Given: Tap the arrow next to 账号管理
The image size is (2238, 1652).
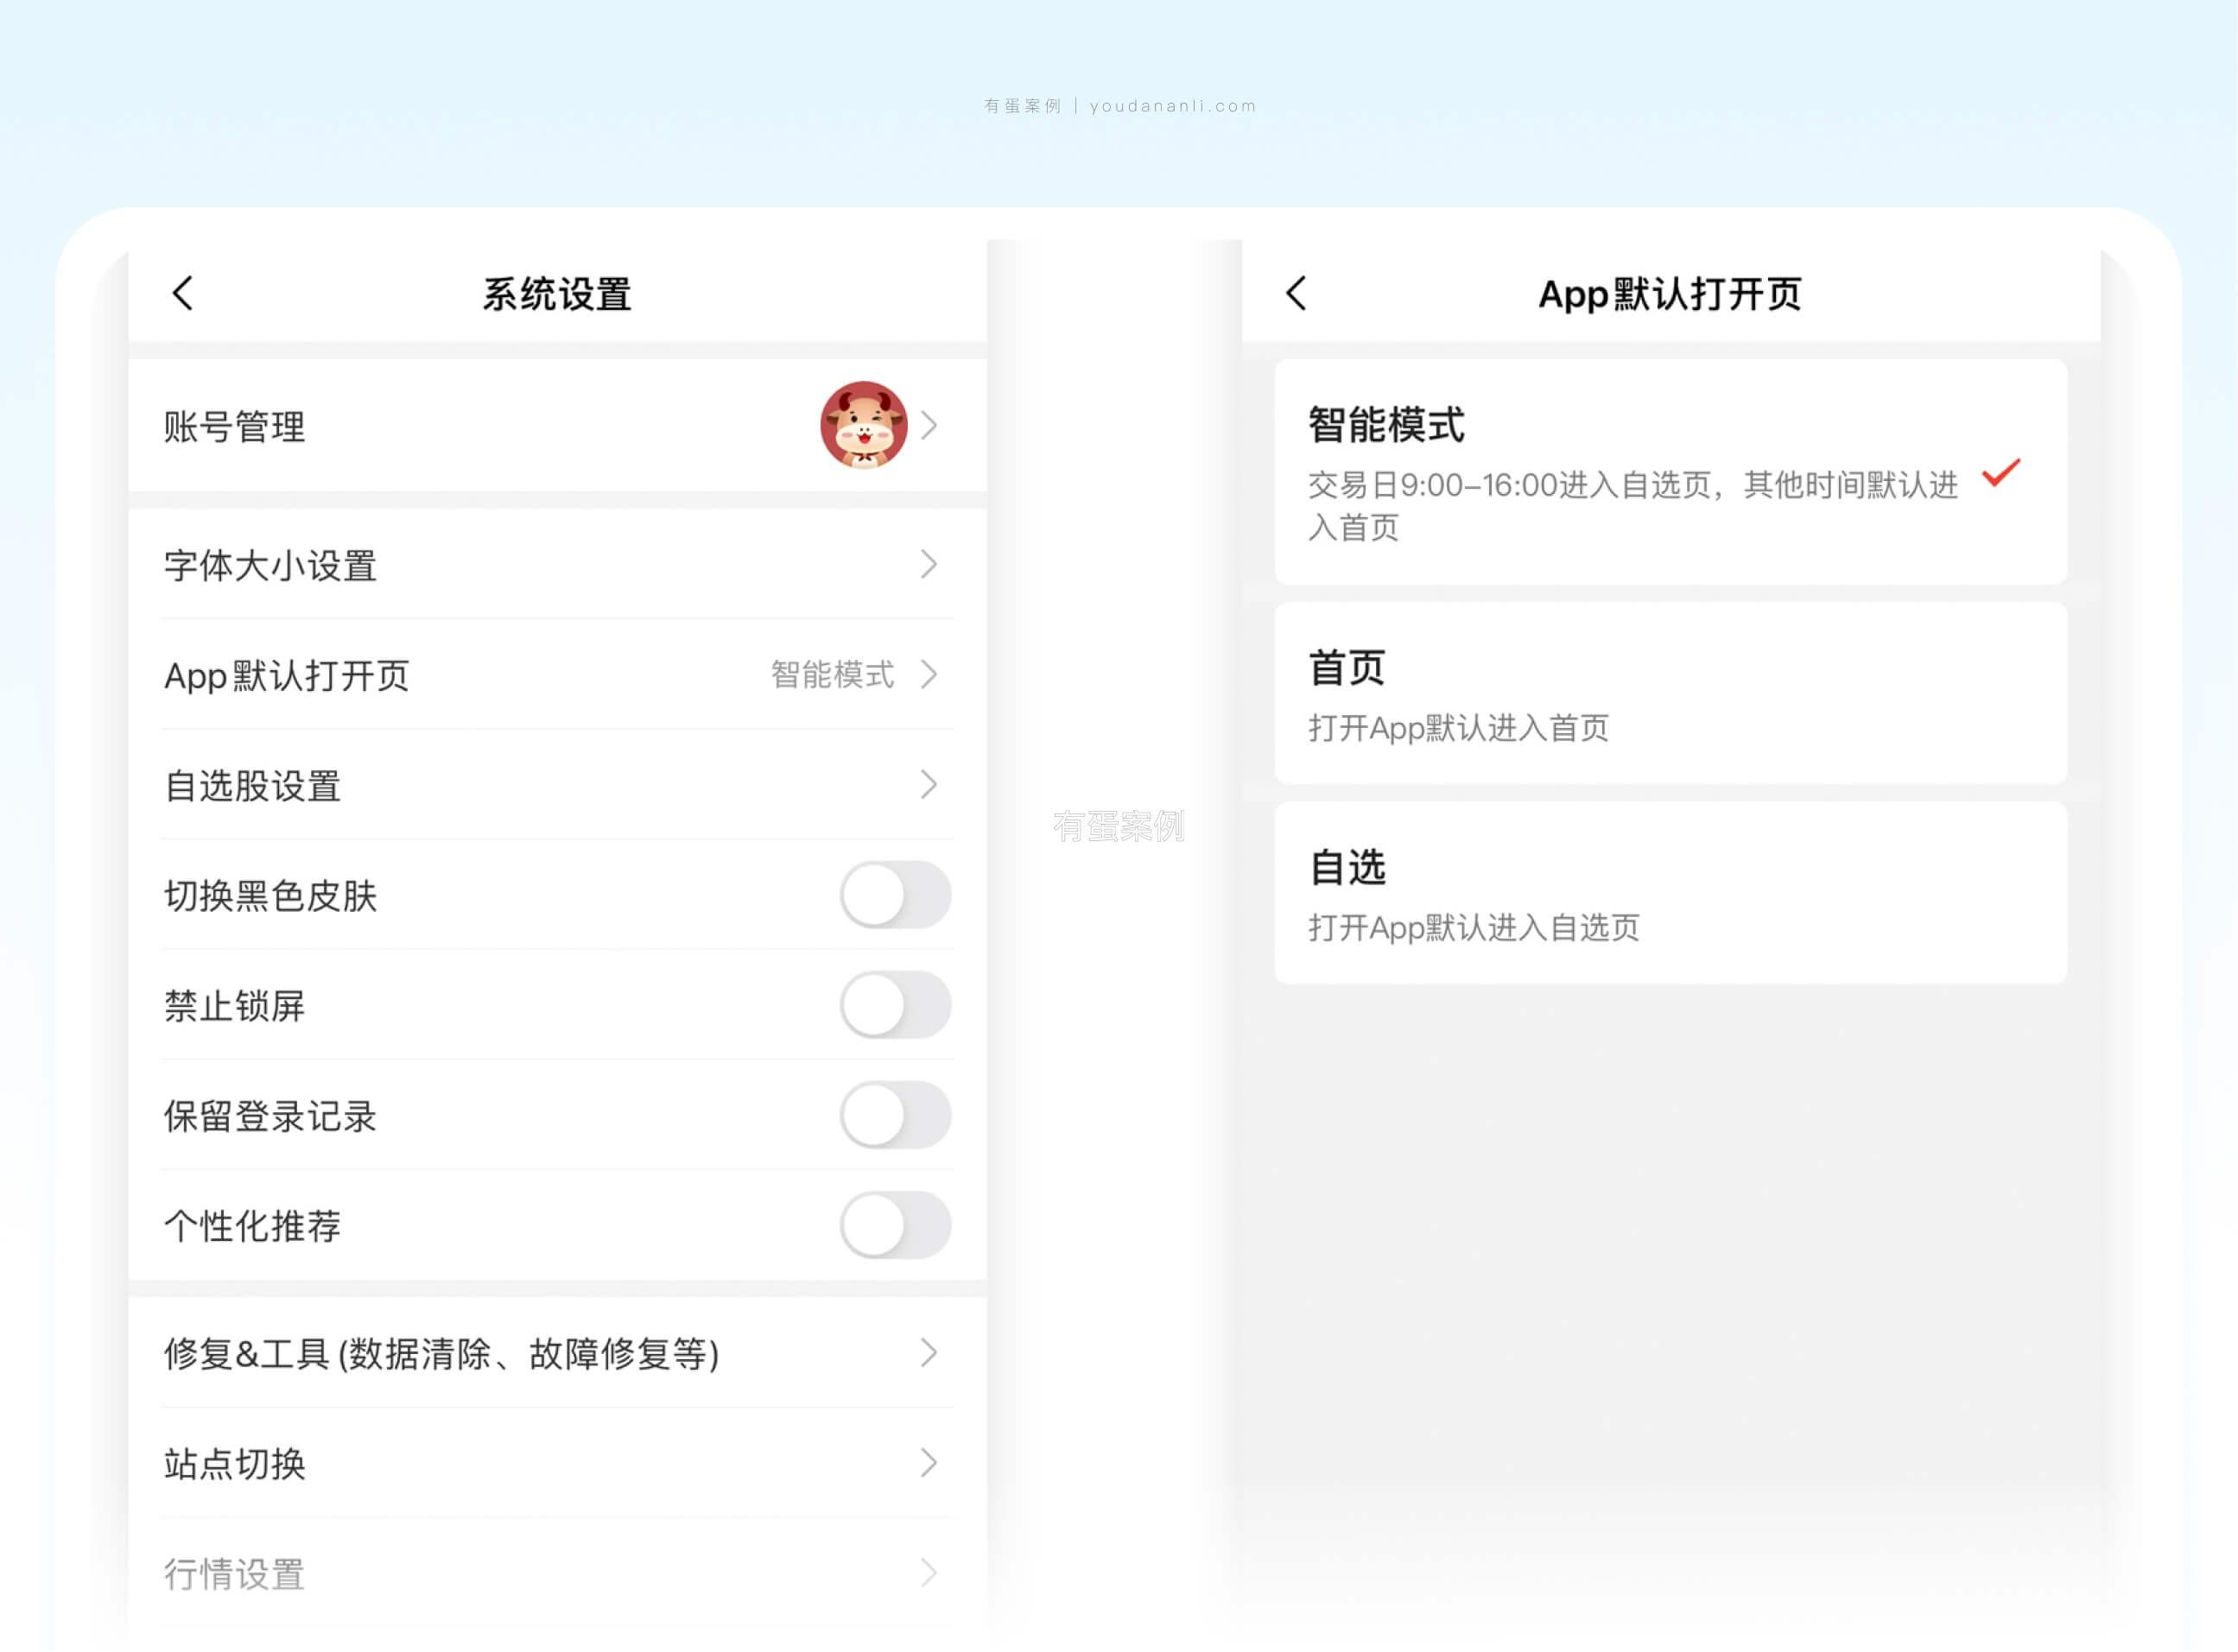Looking at the screenshot, I should [929, 426].
